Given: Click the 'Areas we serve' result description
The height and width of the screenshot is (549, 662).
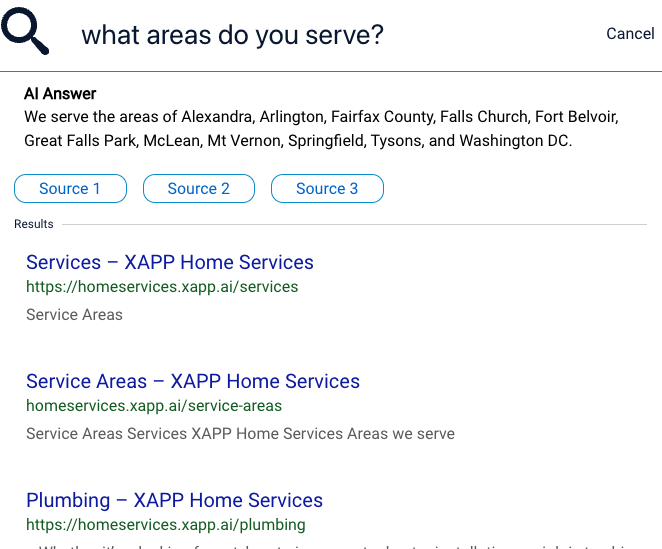Looking at the screenshot, I should coord(240,434).
